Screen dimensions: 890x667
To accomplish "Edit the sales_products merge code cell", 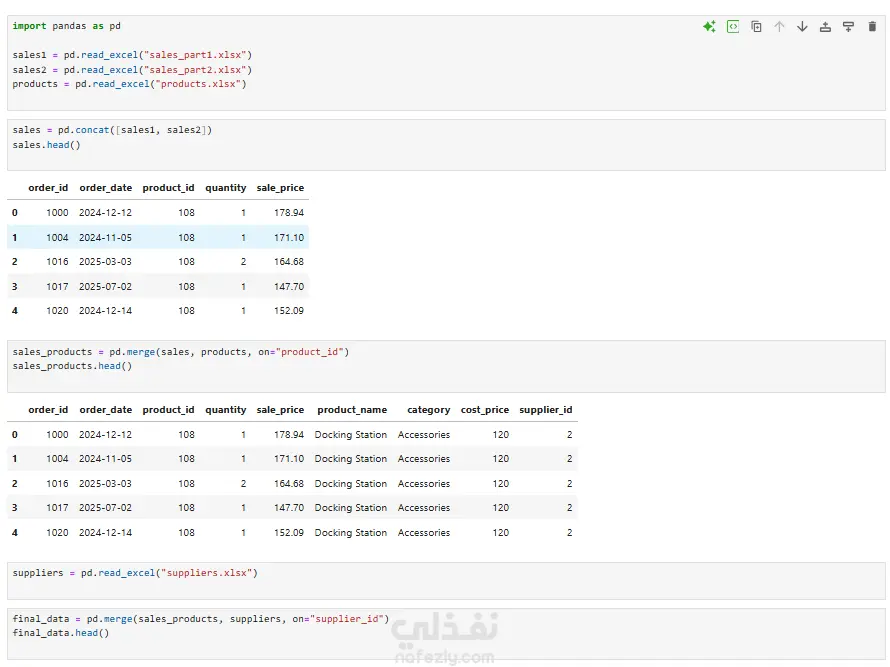I will pos(446,366).
